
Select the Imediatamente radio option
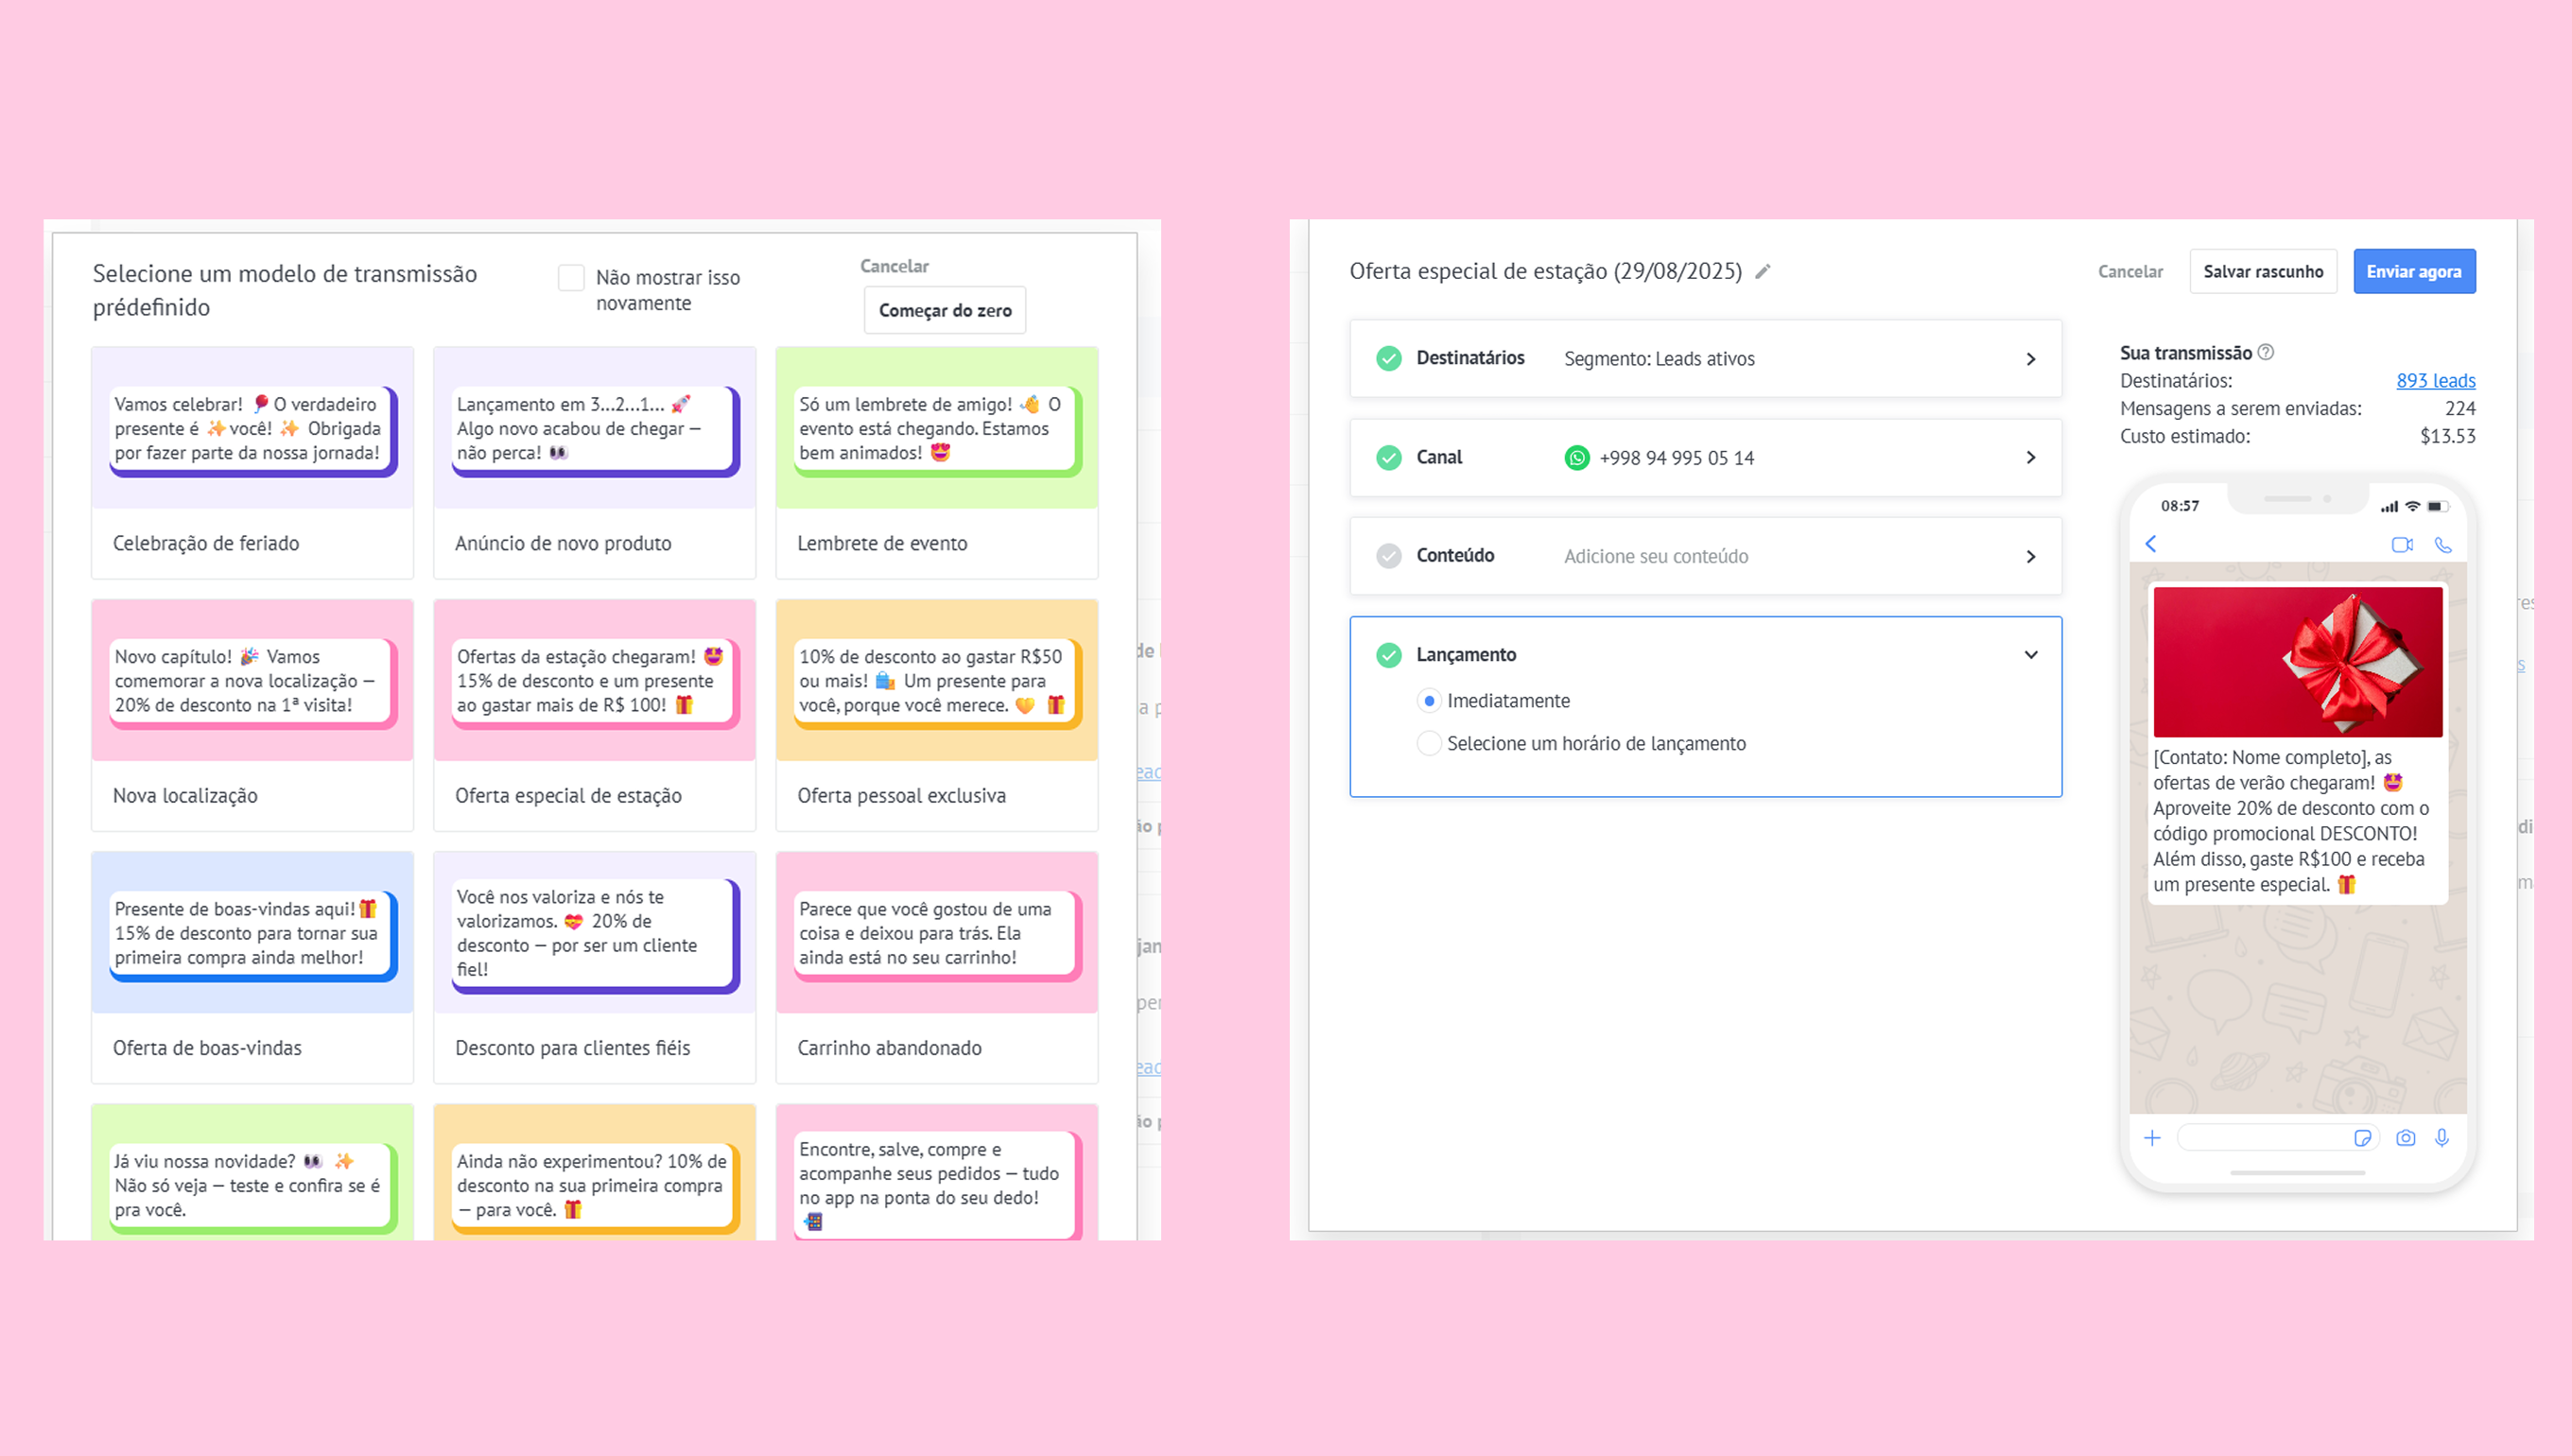[1429, 701]
